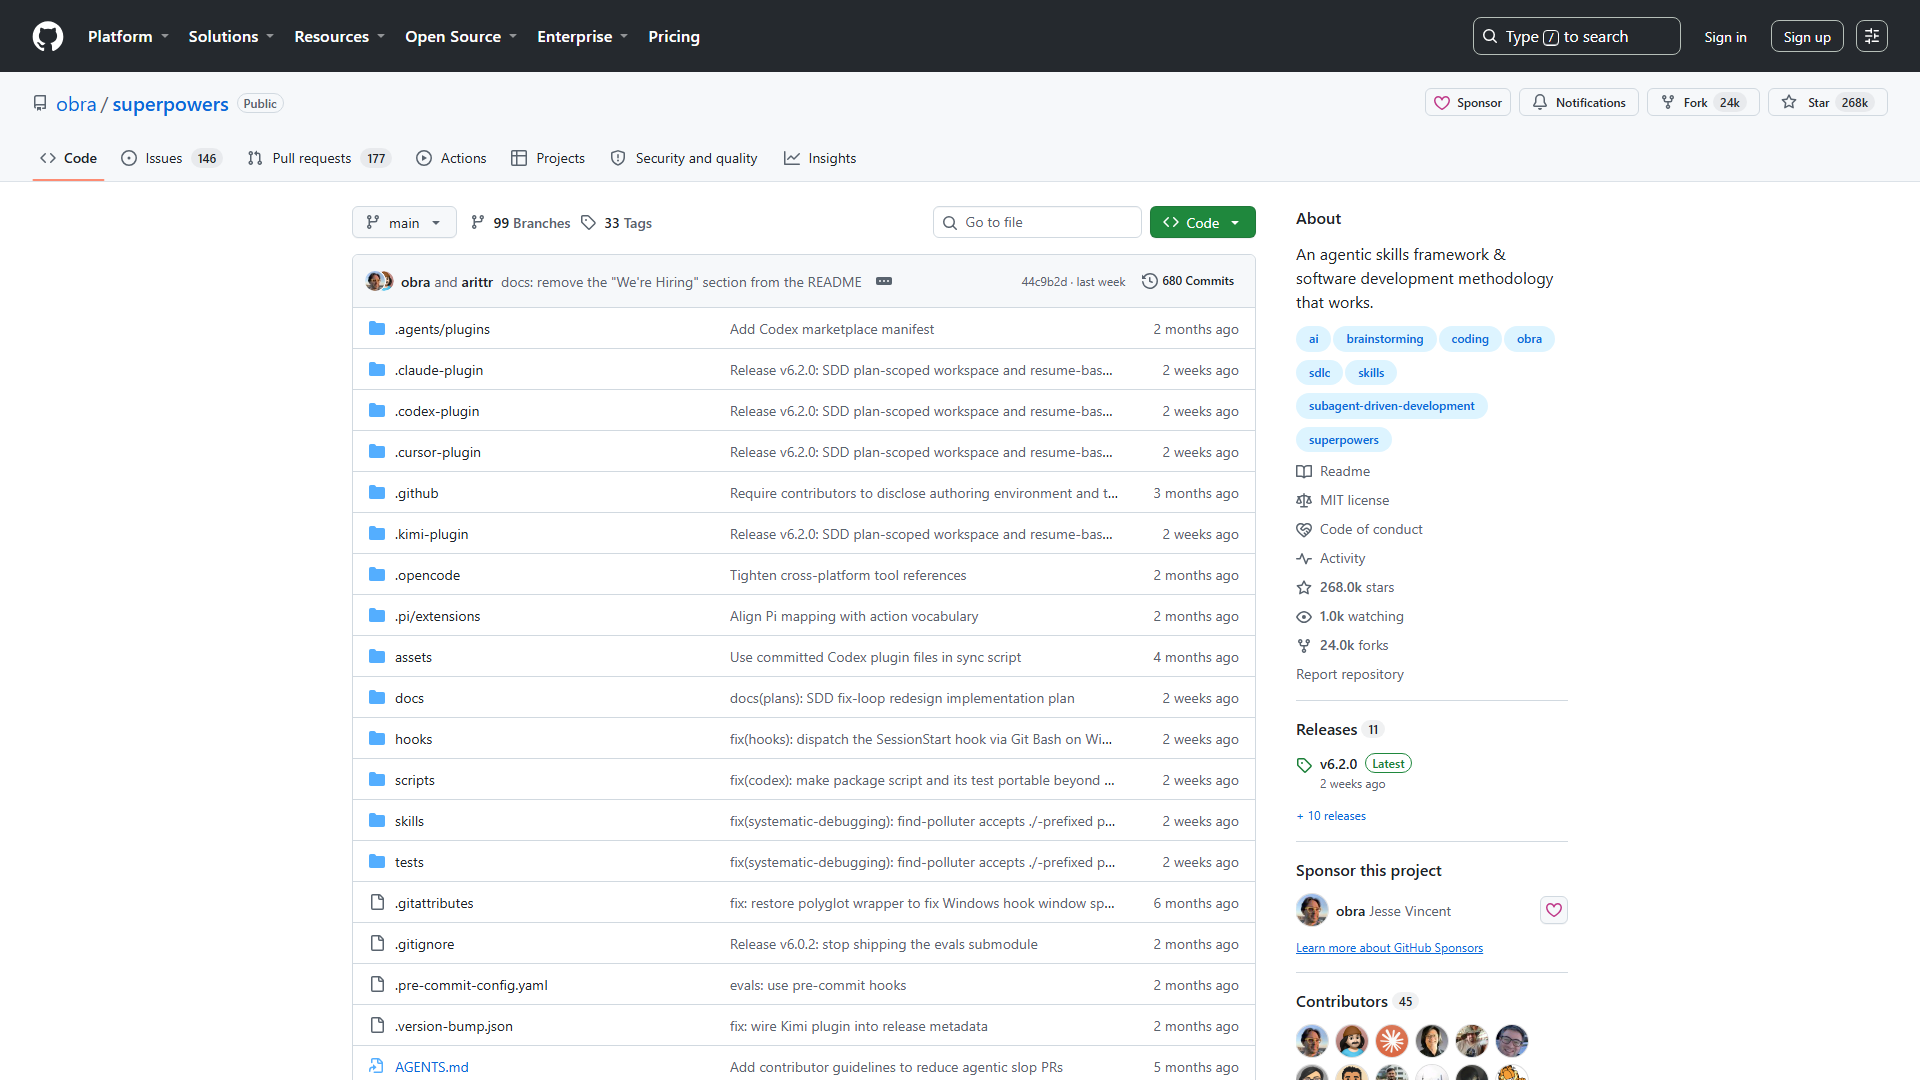Open the + 10 releases link
The width and height of the screenshot is (1920, 1080).
pyautogui.click(x=1331, y=816)
